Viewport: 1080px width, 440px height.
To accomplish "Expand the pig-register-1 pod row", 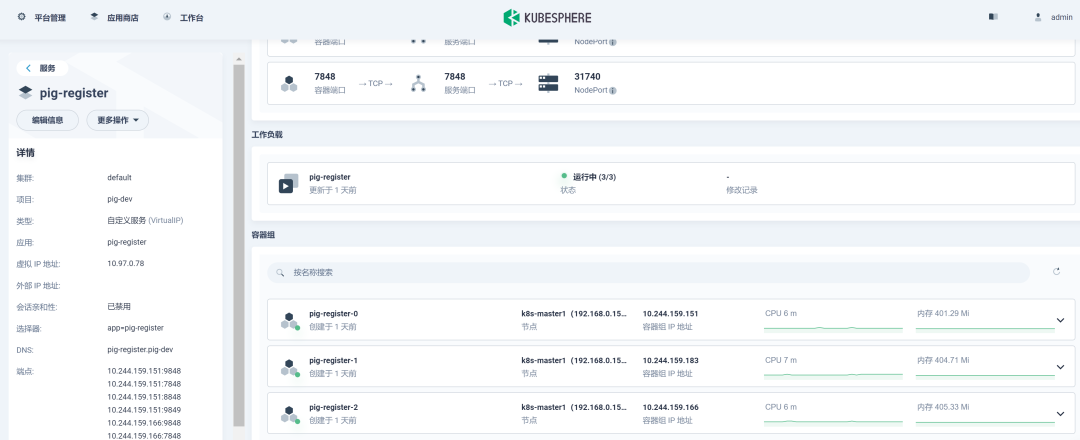I will pos(1060,367).
